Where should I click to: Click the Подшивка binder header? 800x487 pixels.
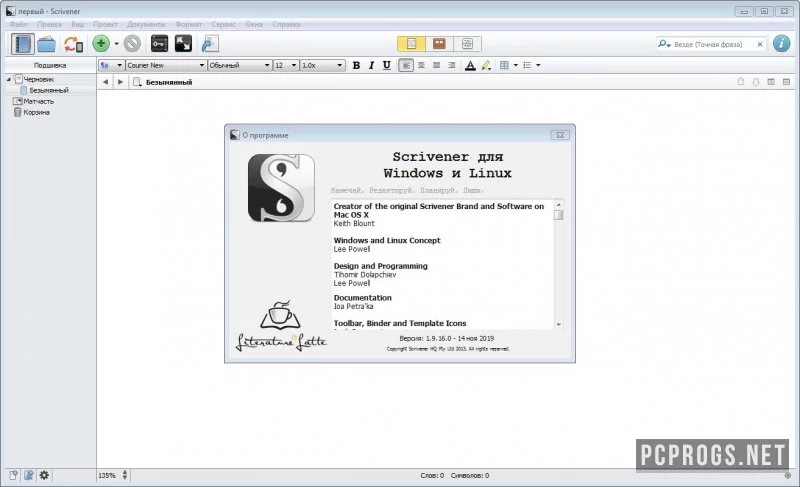point(50,65)
